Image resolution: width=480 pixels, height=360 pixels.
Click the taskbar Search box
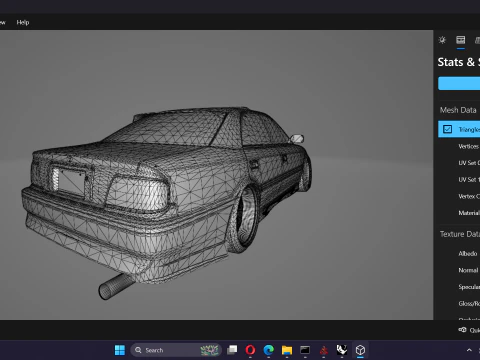(176, 350)
